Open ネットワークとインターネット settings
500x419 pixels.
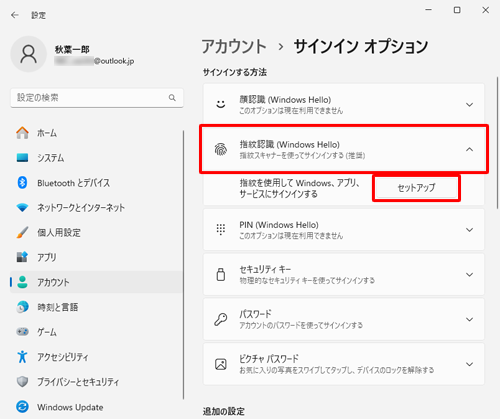pos(97,208)
